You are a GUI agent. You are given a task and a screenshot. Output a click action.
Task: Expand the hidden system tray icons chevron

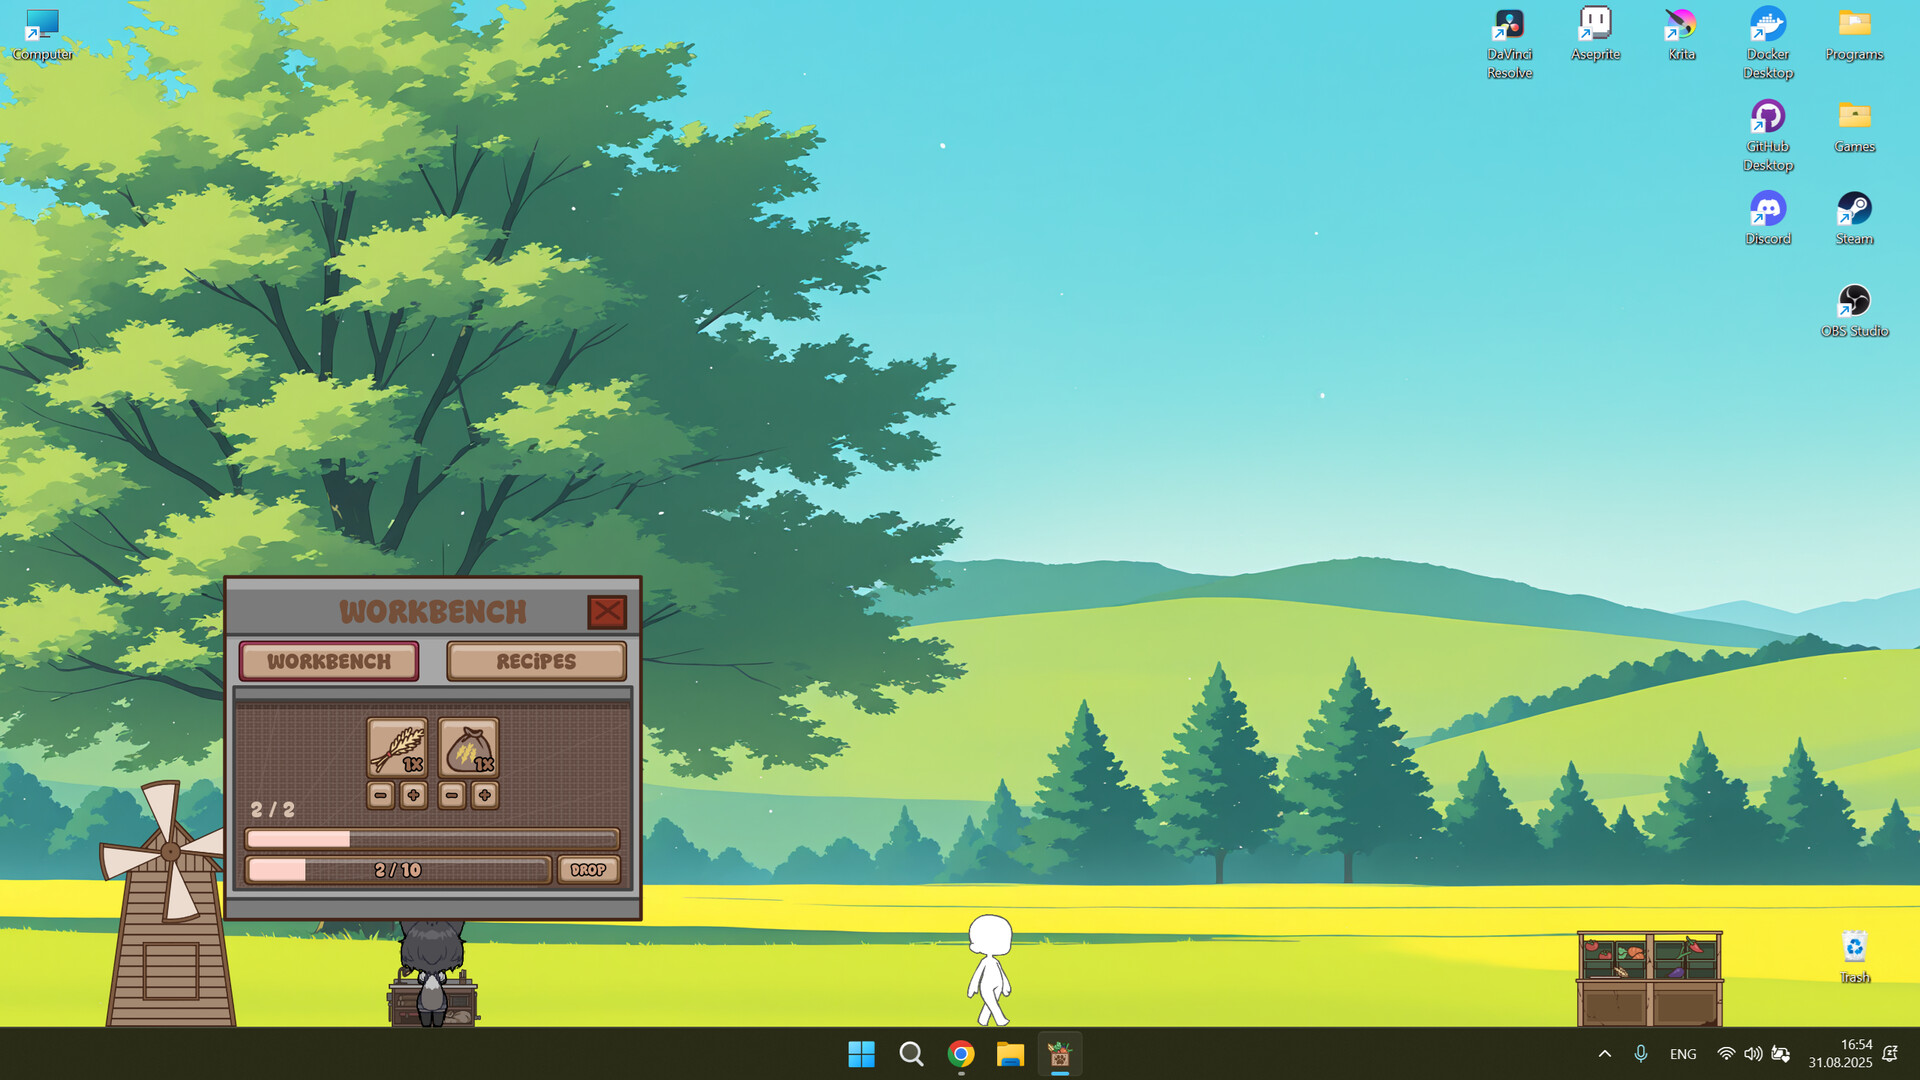[1604, 1054]
